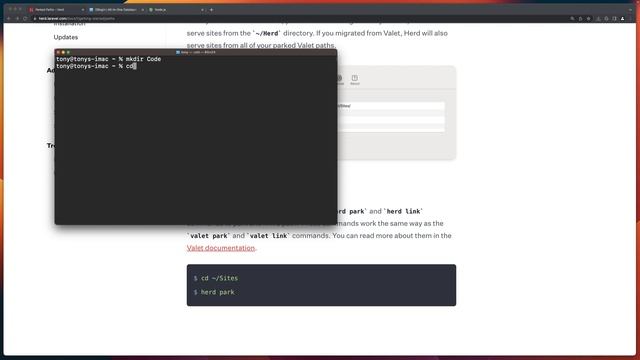This screenshot has height=360, width=640.
Task: Click the Terminal window title bar
Action: [196, 52]
